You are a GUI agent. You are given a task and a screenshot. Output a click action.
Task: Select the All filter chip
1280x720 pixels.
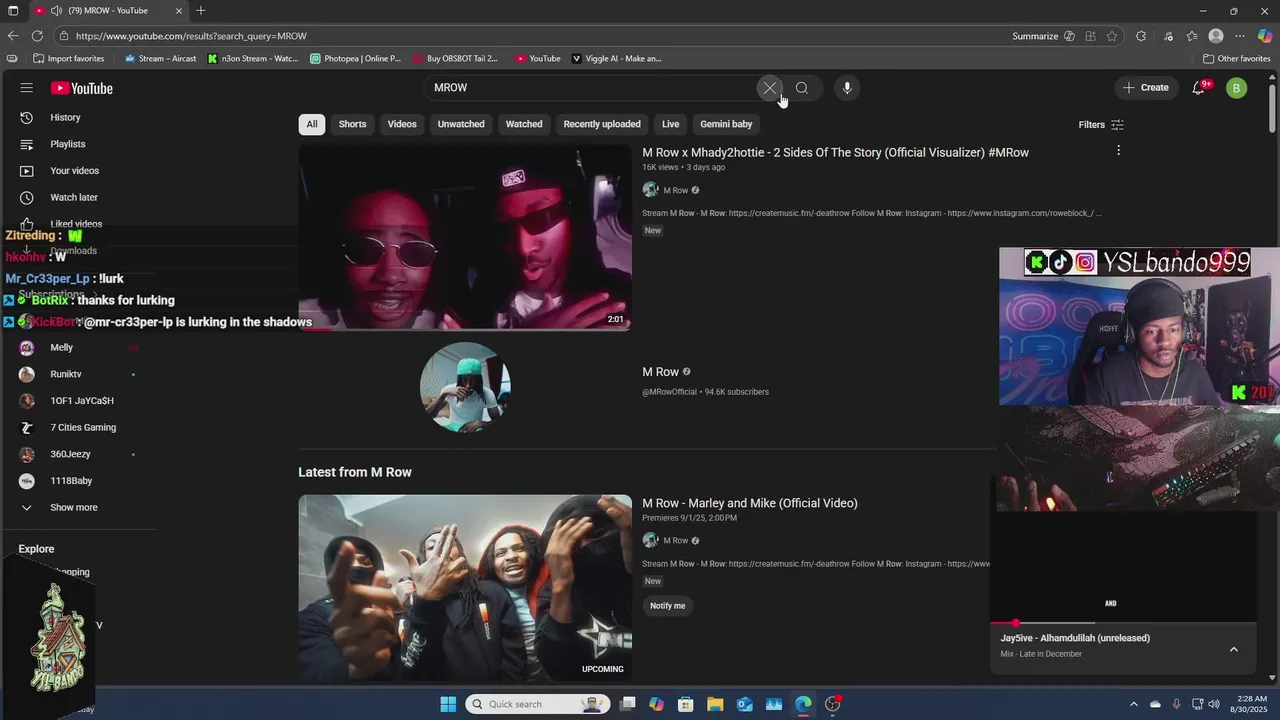tap(312, 124)
